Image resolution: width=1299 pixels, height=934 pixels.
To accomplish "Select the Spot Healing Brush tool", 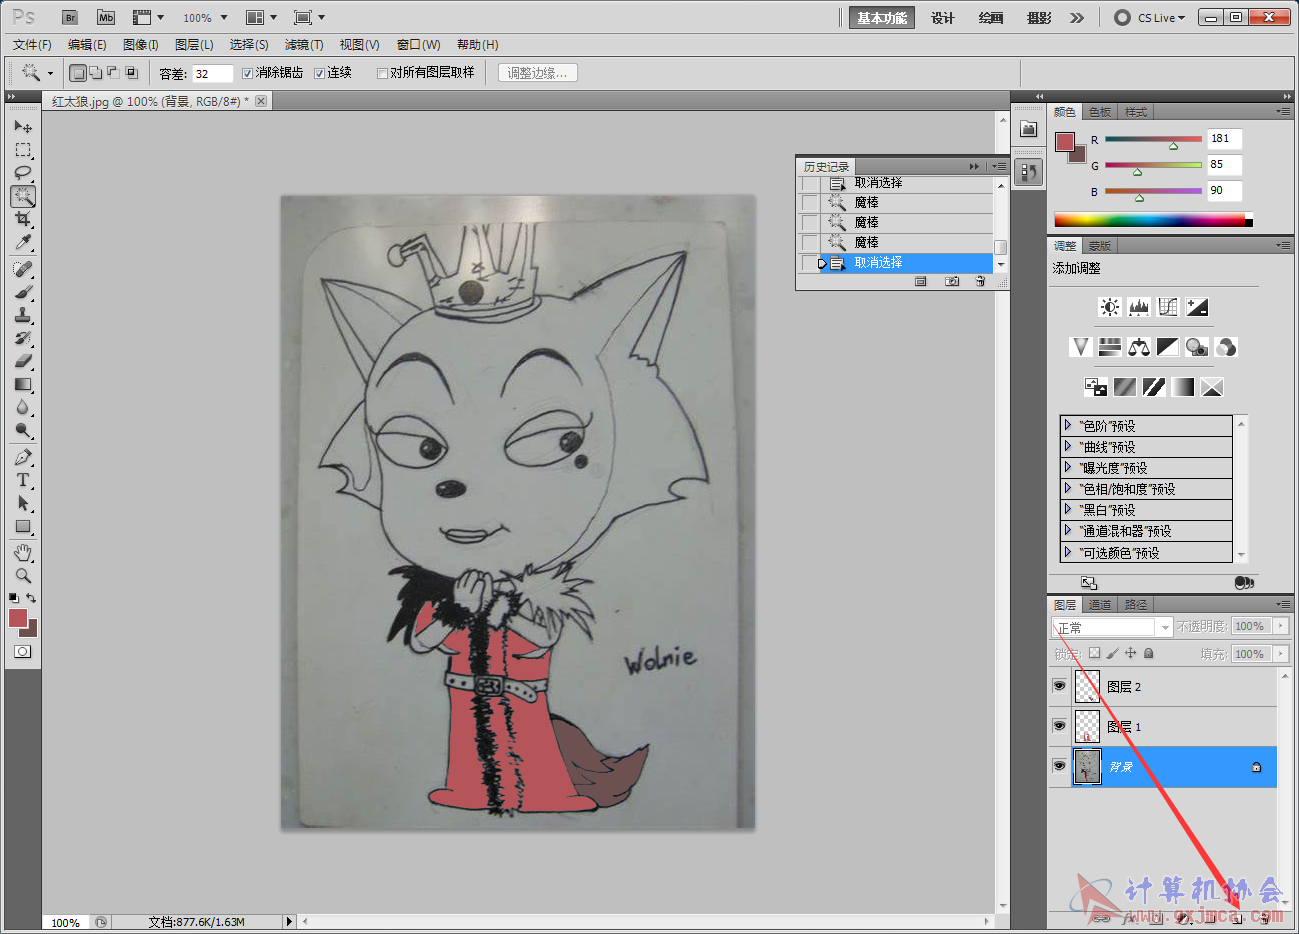I will [23, 269].
